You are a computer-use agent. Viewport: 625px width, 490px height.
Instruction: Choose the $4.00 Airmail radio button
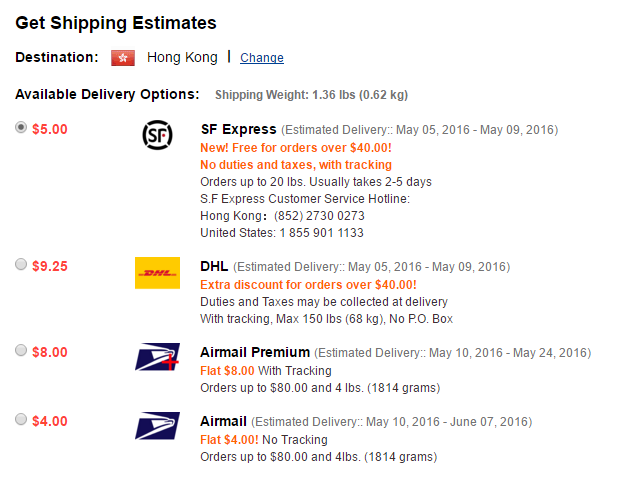22,419
